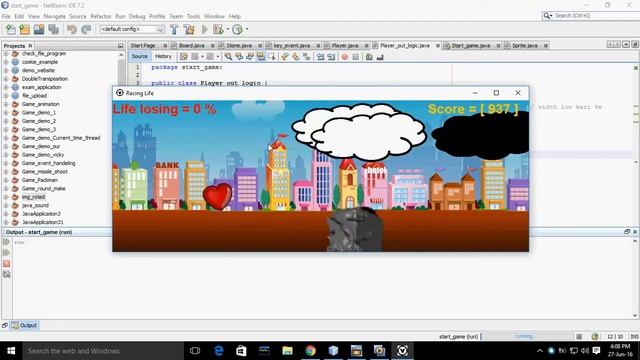The width and height of the screenshot is (640, 360).
Task: Expand the JavaApplication3 project node
Action: point(6,214)
